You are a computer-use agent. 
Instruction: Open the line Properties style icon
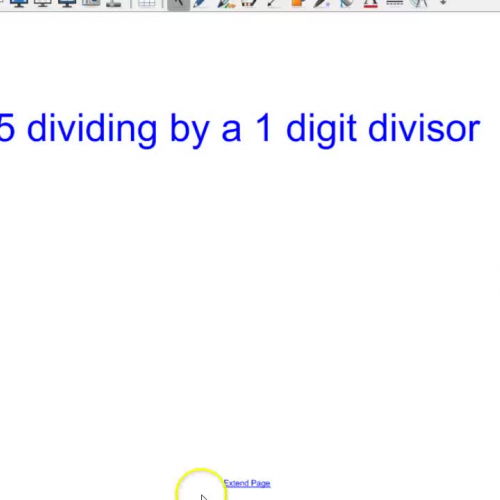pos(395,3)
